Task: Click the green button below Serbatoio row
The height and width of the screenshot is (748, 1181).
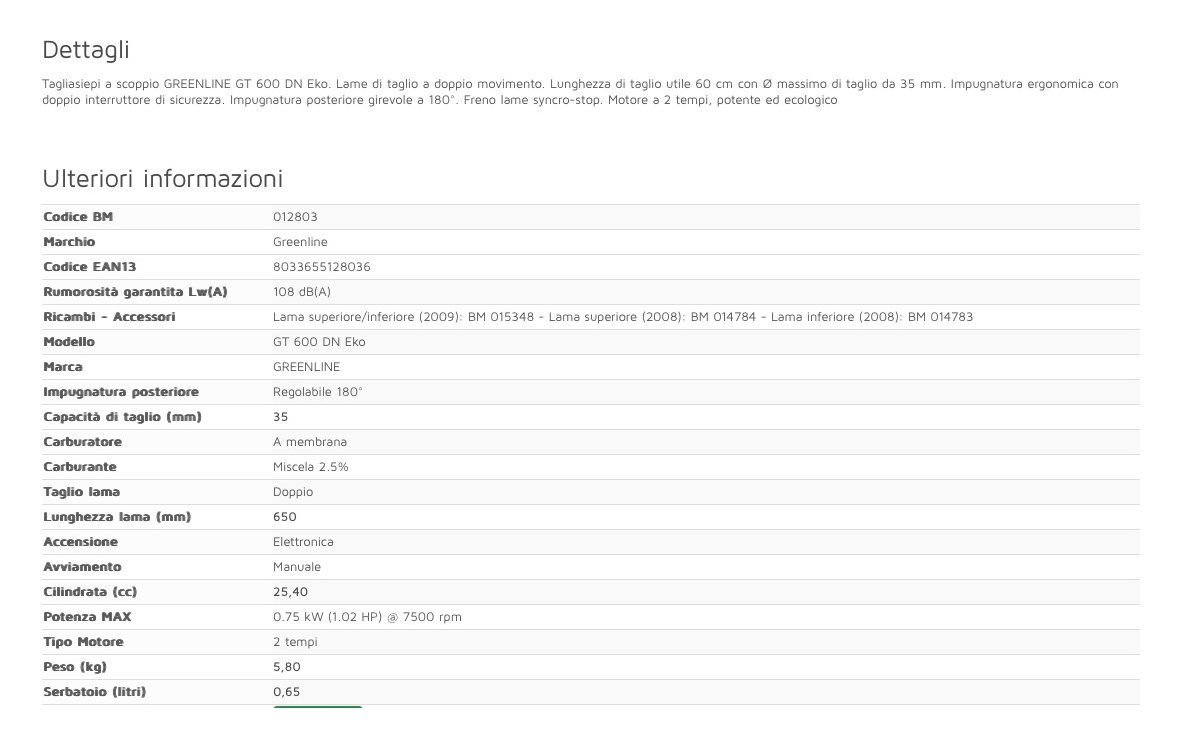Action: coord(317,709)
